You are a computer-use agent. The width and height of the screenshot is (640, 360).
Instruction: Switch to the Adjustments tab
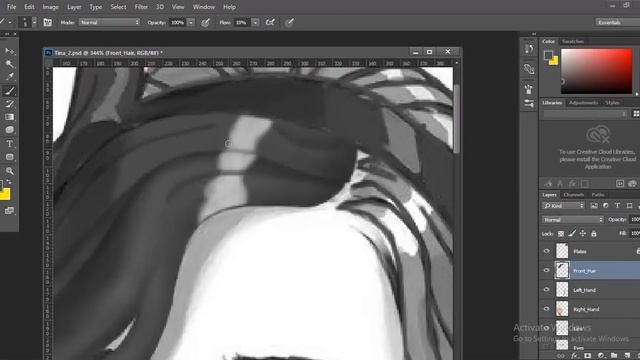click(583, 102)
